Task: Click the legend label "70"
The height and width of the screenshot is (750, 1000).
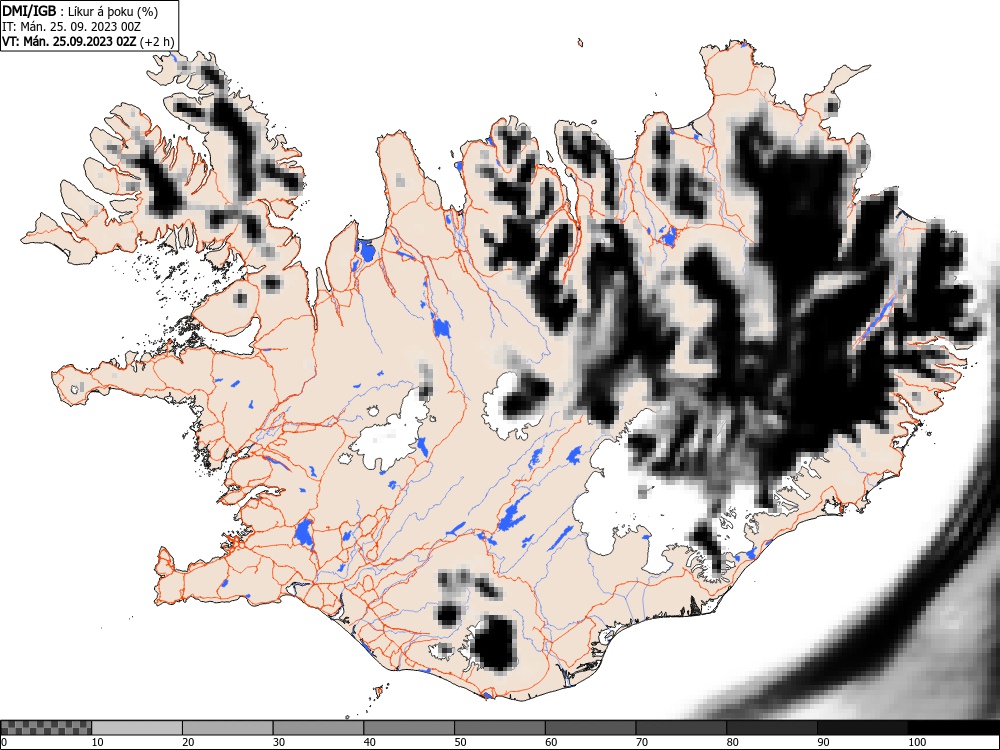Action: coord(642,742)
